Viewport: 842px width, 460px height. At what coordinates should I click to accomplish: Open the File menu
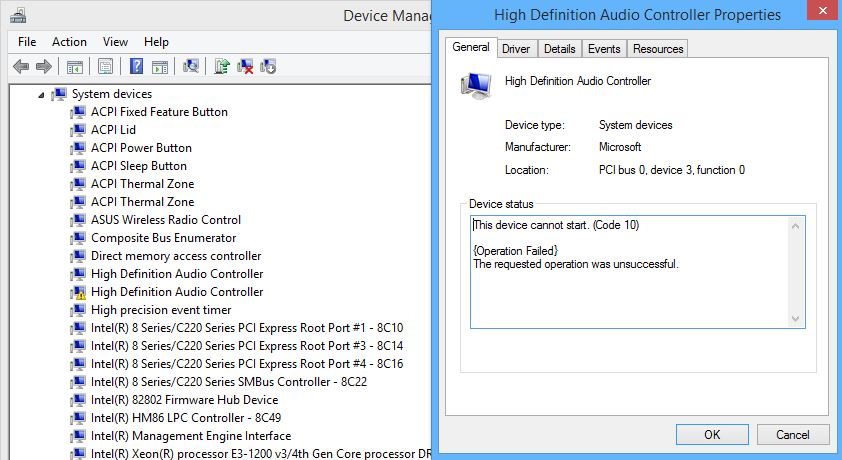point(27,42)
